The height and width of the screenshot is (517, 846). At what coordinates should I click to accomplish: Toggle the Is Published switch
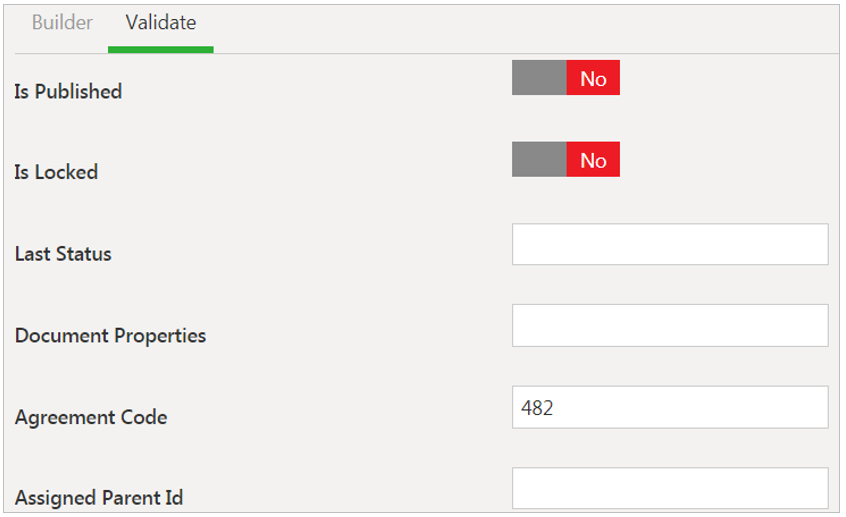point(565,78)
